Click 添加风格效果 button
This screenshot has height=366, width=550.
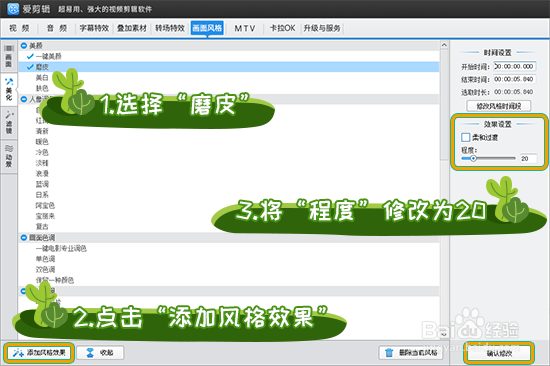click(x=39, y=353)
